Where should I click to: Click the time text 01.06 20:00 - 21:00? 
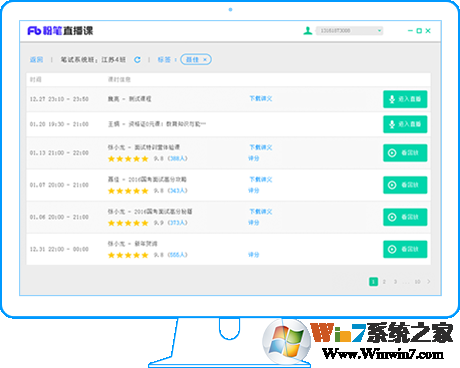tap(59, 217)
